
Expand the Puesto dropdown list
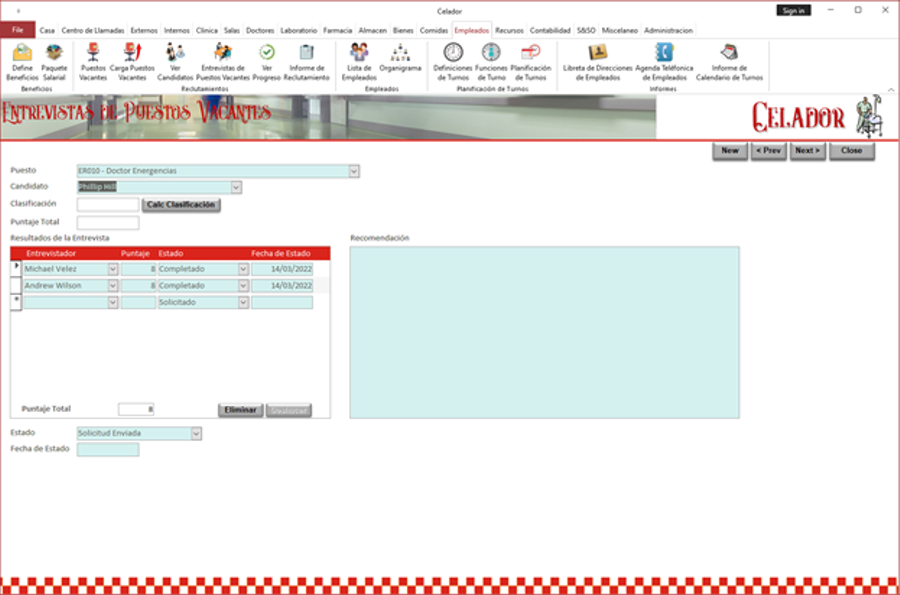[x=353, y=171]
